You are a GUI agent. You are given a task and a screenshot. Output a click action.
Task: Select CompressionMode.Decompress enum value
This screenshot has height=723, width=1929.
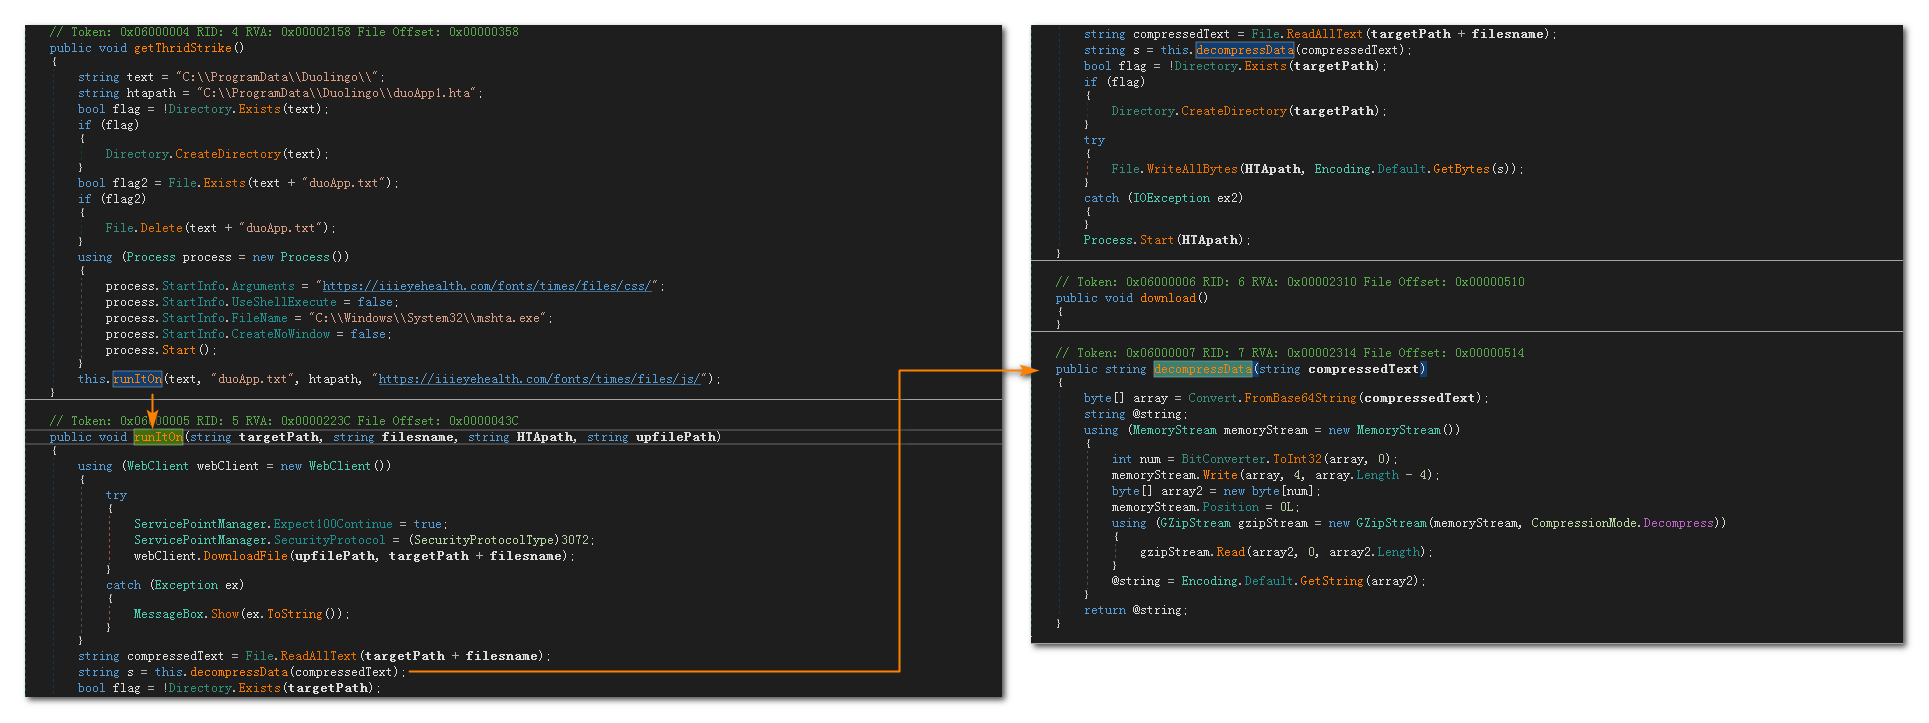[x=1622, y=523]
